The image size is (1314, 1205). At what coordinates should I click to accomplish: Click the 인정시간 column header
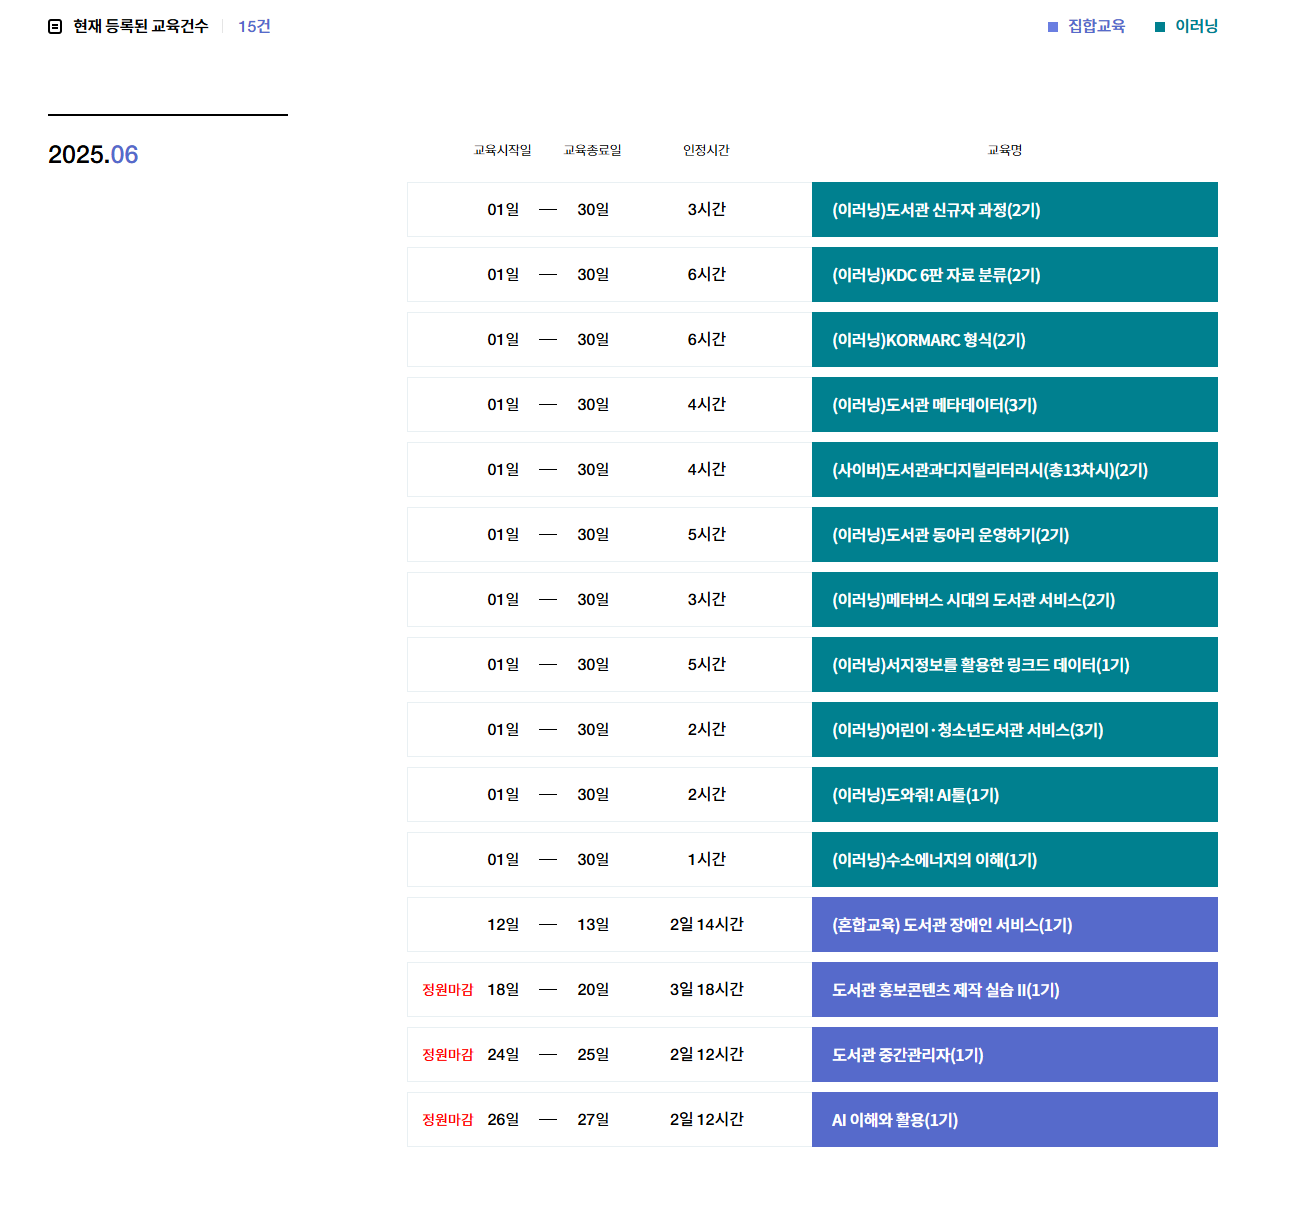[x=706, y=150]
